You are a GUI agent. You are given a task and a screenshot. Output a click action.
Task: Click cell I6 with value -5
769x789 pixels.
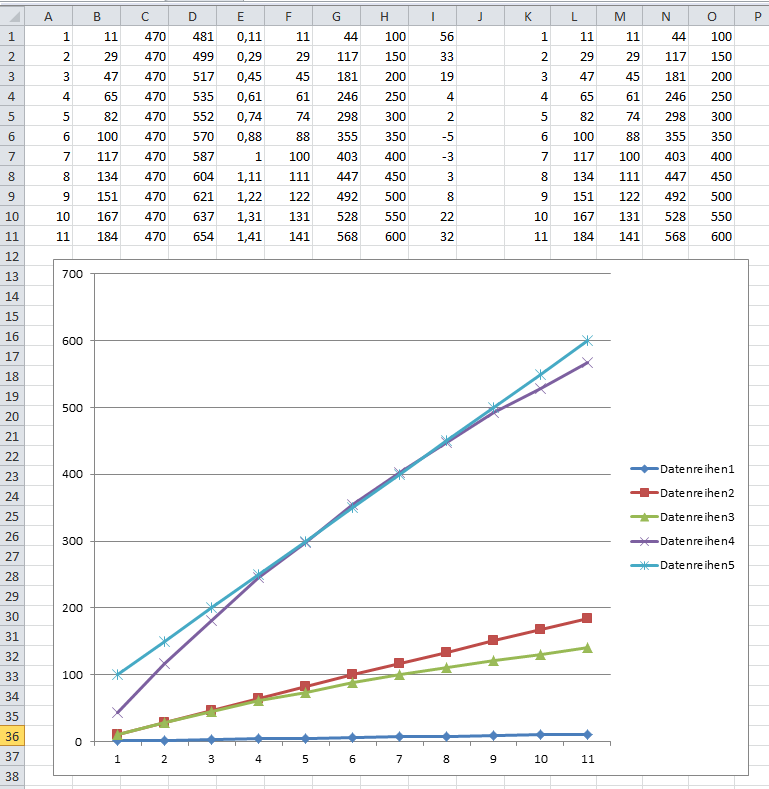click(433, 136)
